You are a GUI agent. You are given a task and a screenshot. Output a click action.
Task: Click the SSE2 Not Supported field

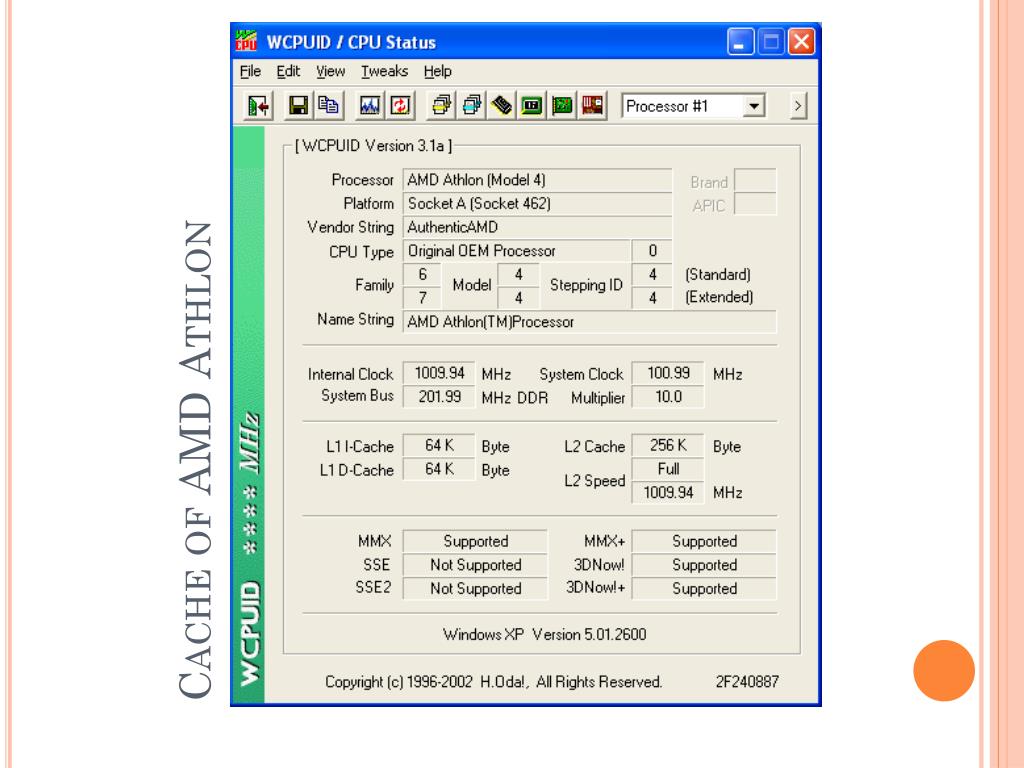coord(475,588)
